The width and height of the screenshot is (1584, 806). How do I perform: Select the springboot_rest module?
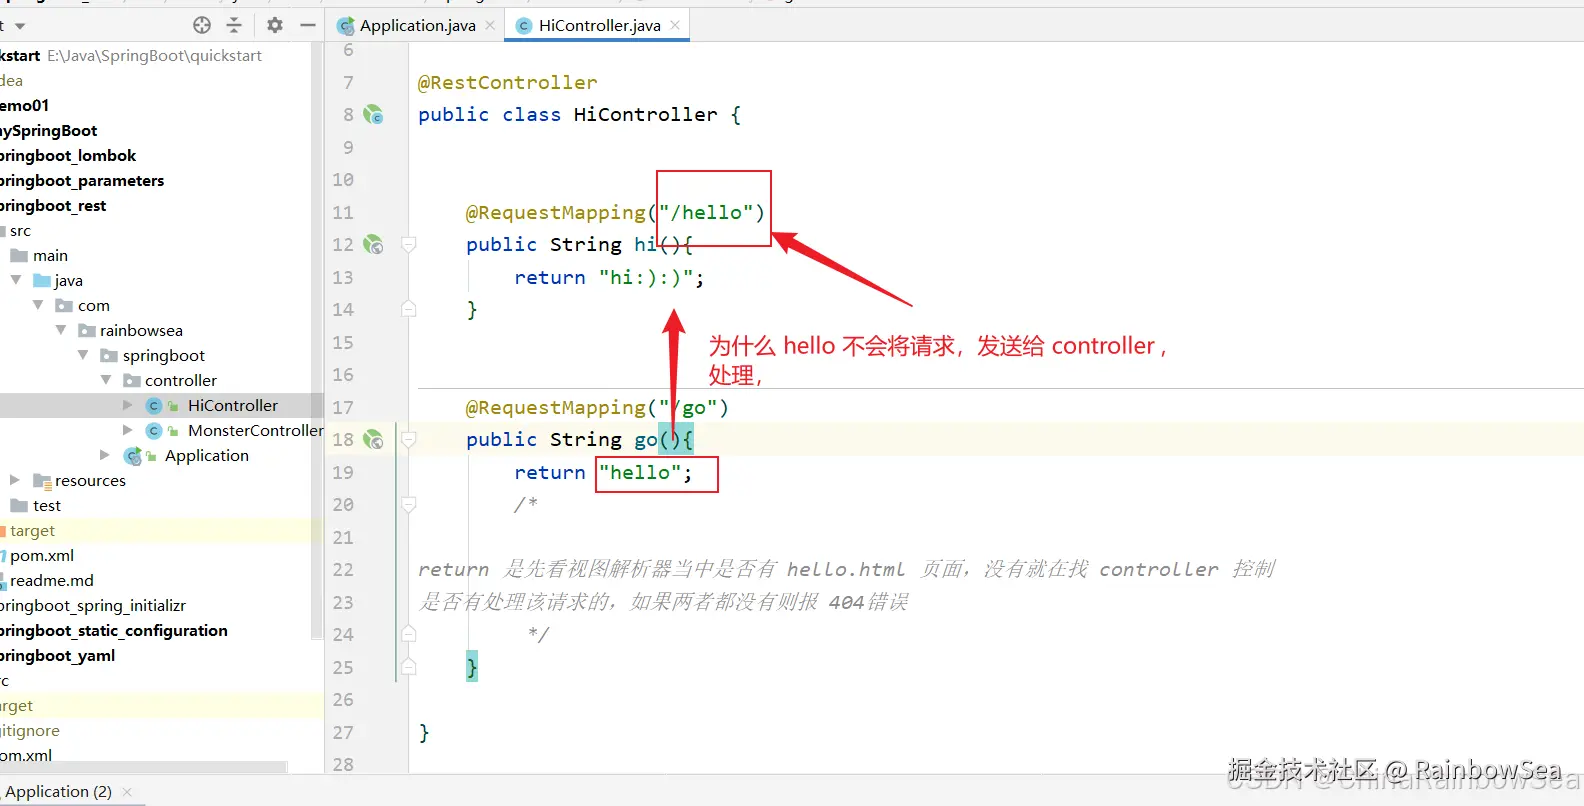pyautogui.click(x=53, y=205)
